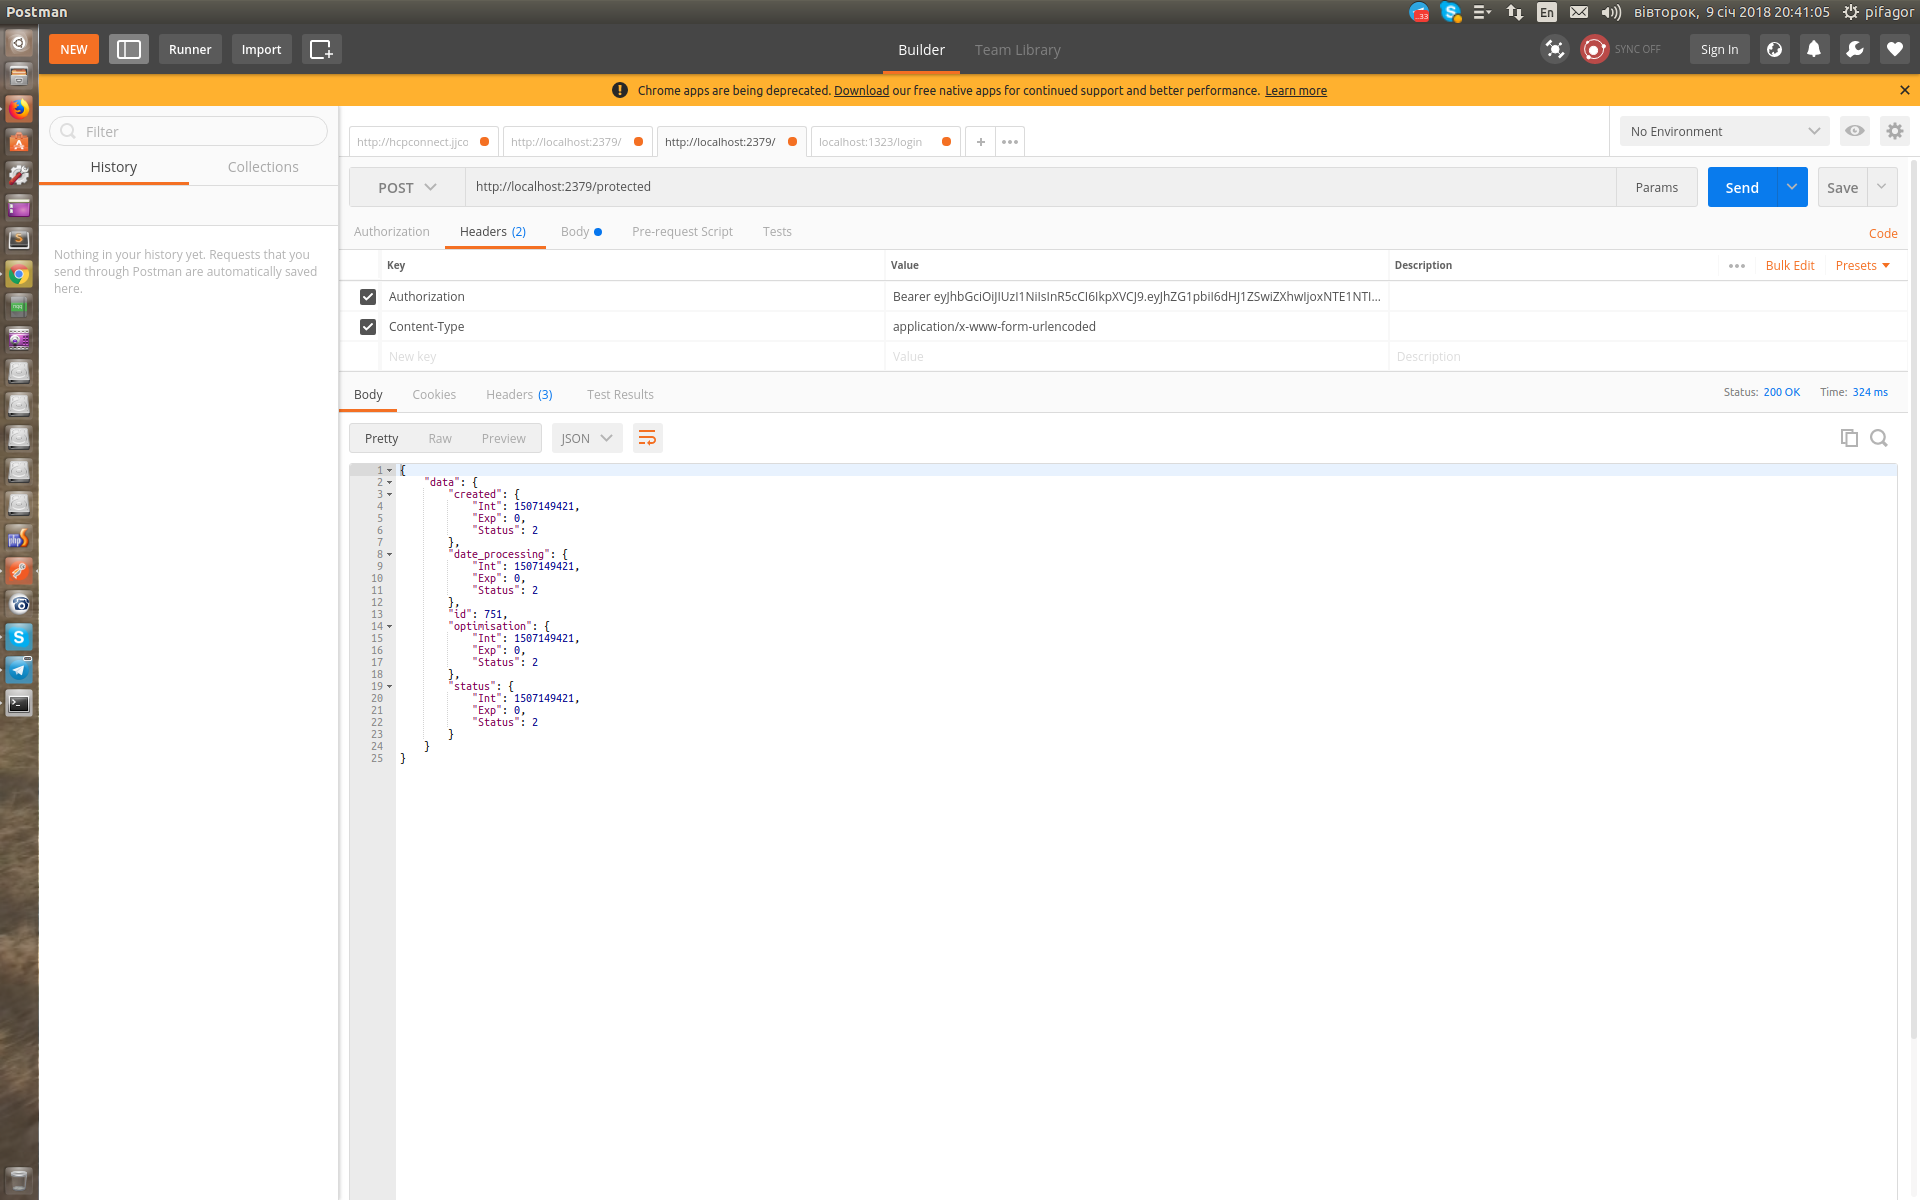1920x1200 pixels.
Task: Collapse the "data" node fold arrow
Action: point(390,482)
